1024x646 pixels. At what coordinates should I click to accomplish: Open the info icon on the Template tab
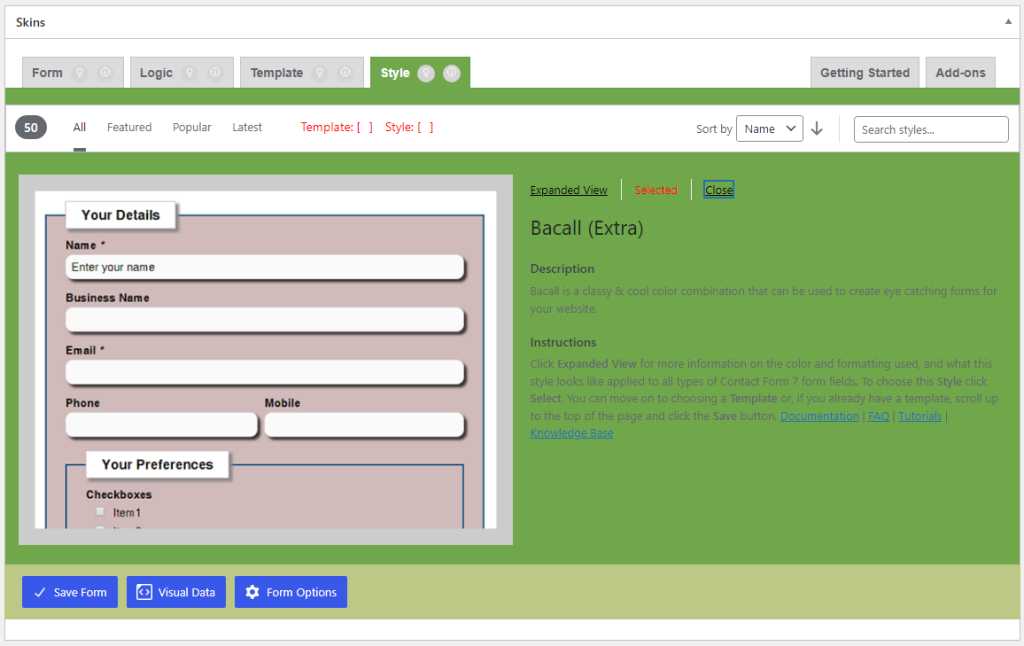point(345,73)
